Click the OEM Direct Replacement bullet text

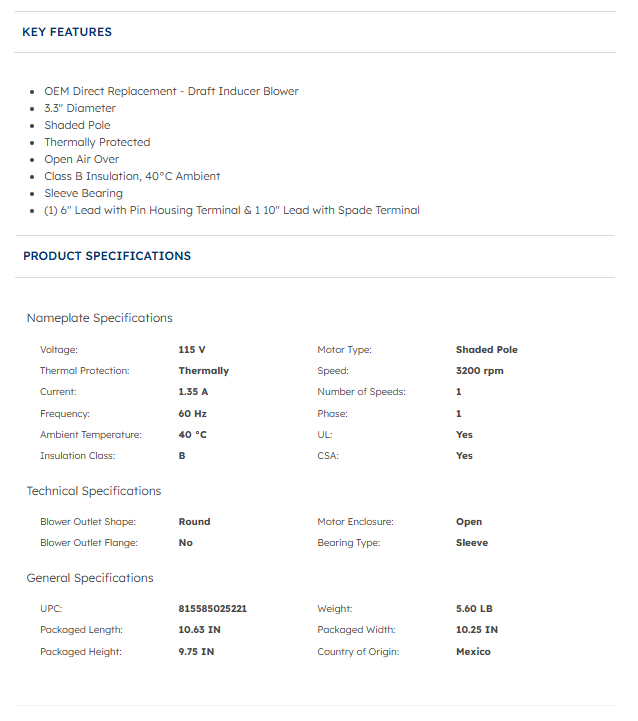click(x=171, y=91)
